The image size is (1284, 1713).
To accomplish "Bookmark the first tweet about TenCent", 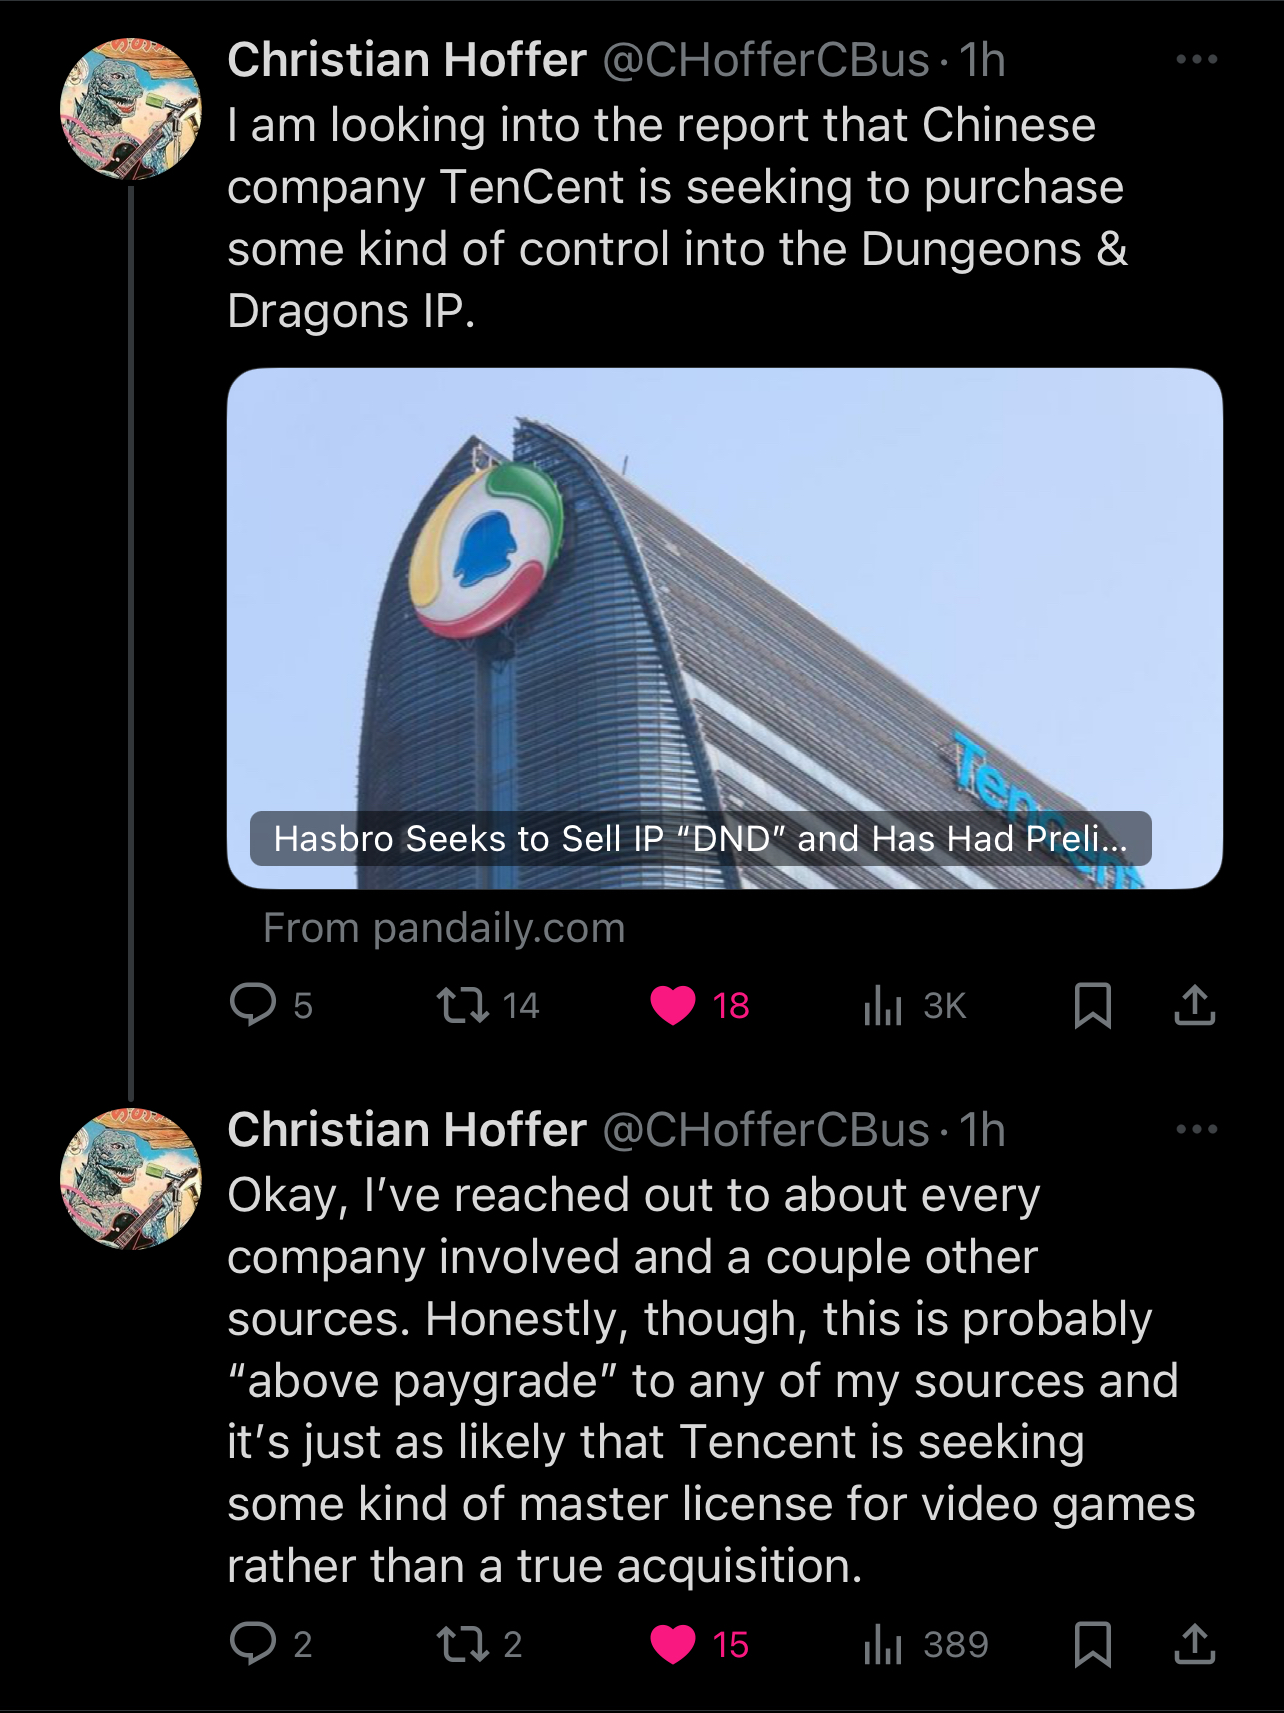I will [x=1092, y=1004].
